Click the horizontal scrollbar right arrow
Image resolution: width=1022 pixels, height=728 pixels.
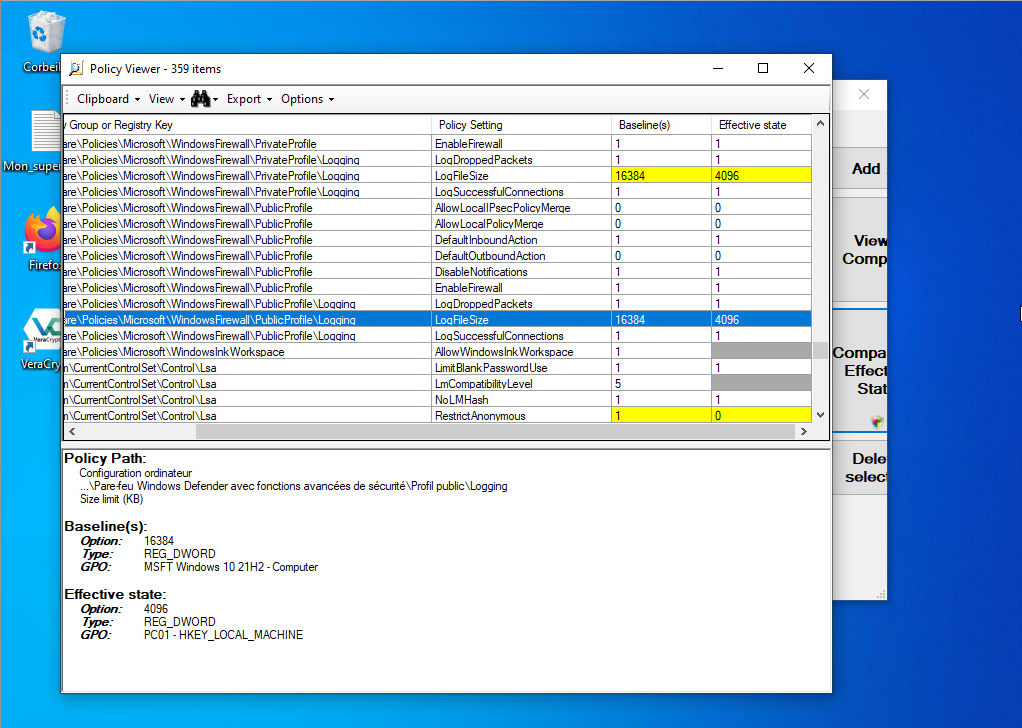pyautogui.click(x=803, y=432)
